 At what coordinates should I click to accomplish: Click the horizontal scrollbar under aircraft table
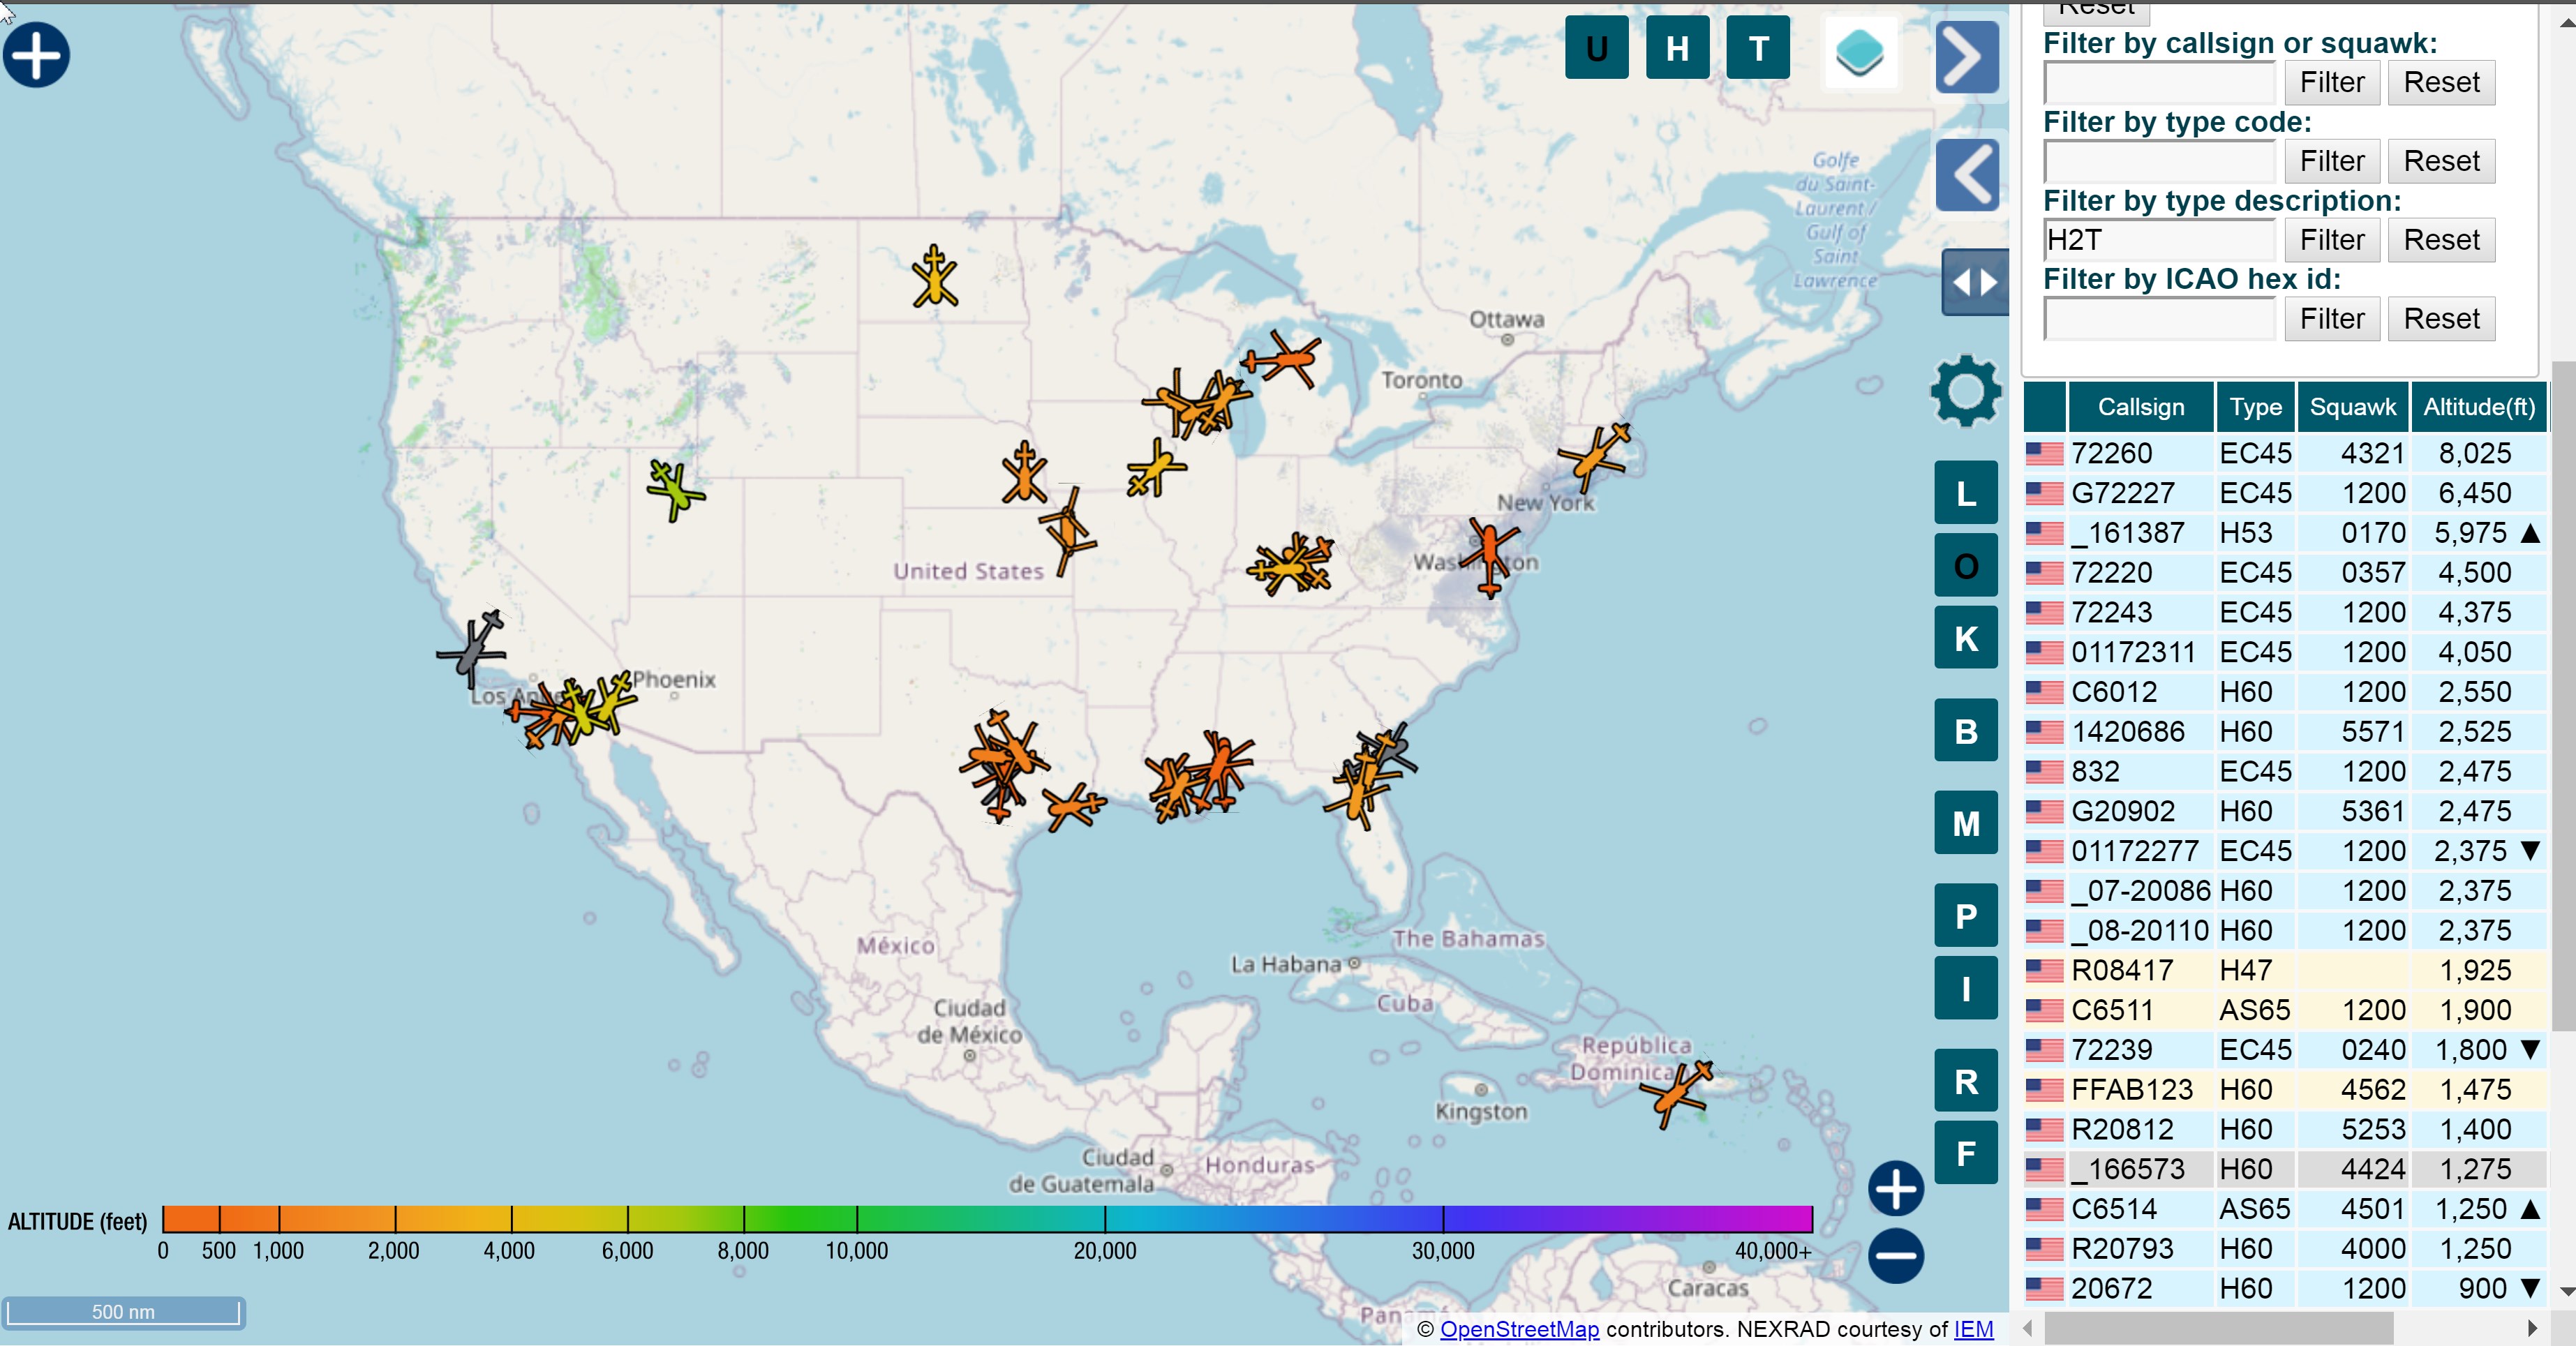click(2218, 1329)
